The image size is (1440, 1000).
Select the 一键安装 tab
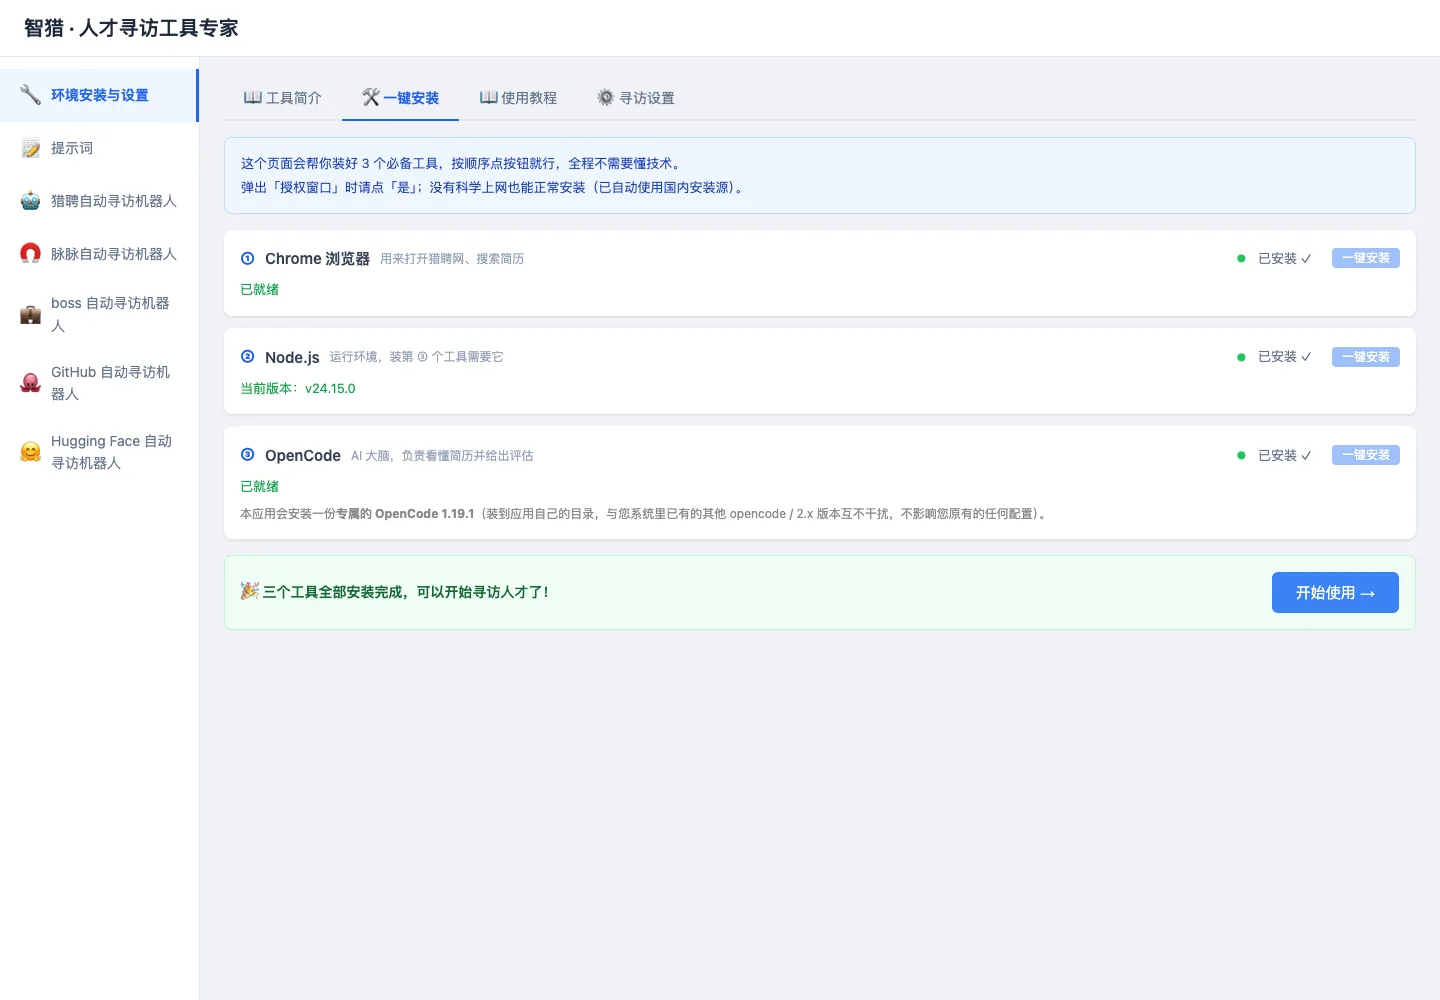(x=400, y=98)
